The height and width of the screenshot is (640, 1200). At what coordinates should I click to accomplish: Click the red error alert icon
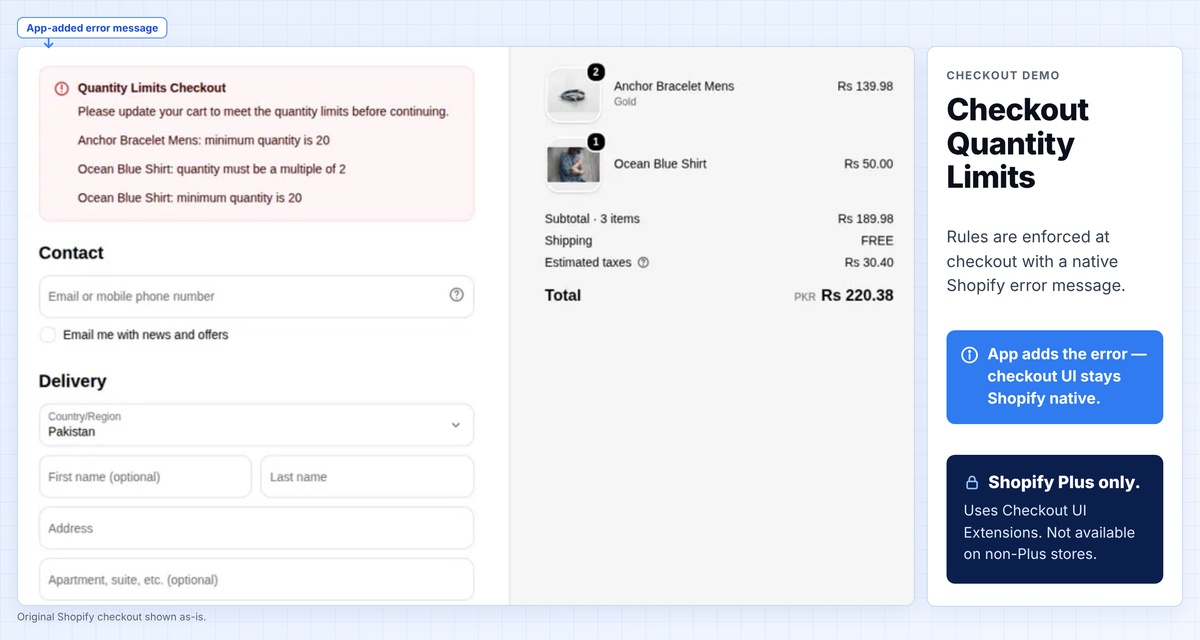pyautogui.click(x=61, y=88)
